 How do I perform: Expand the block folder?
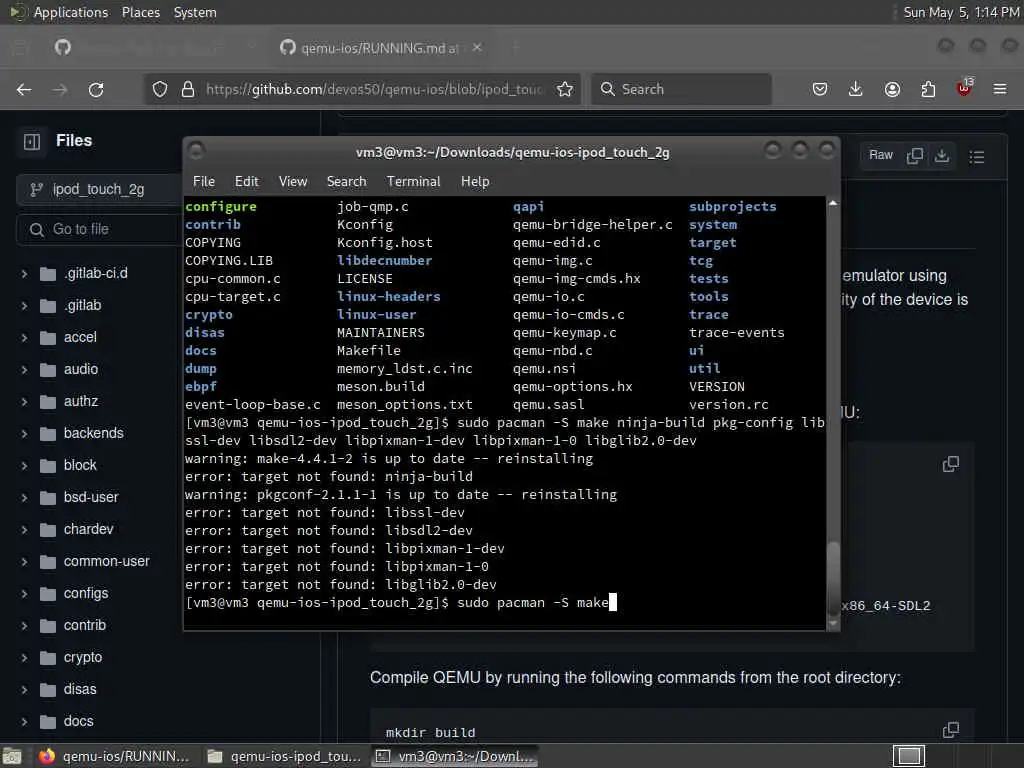tap(24, 466)
